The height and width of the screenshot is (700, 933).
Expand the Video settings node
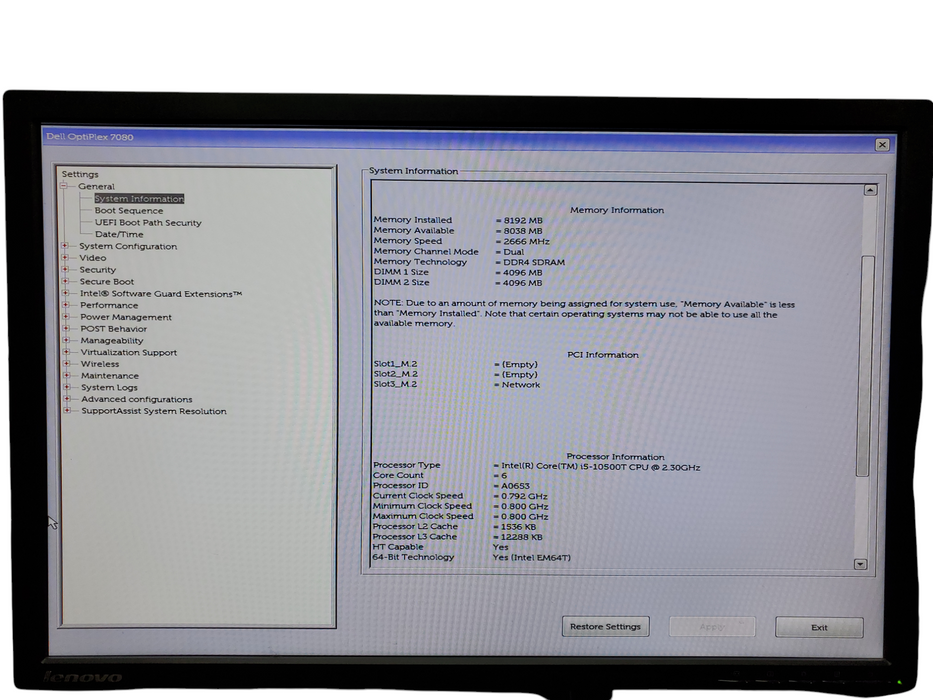coord(65,257)
